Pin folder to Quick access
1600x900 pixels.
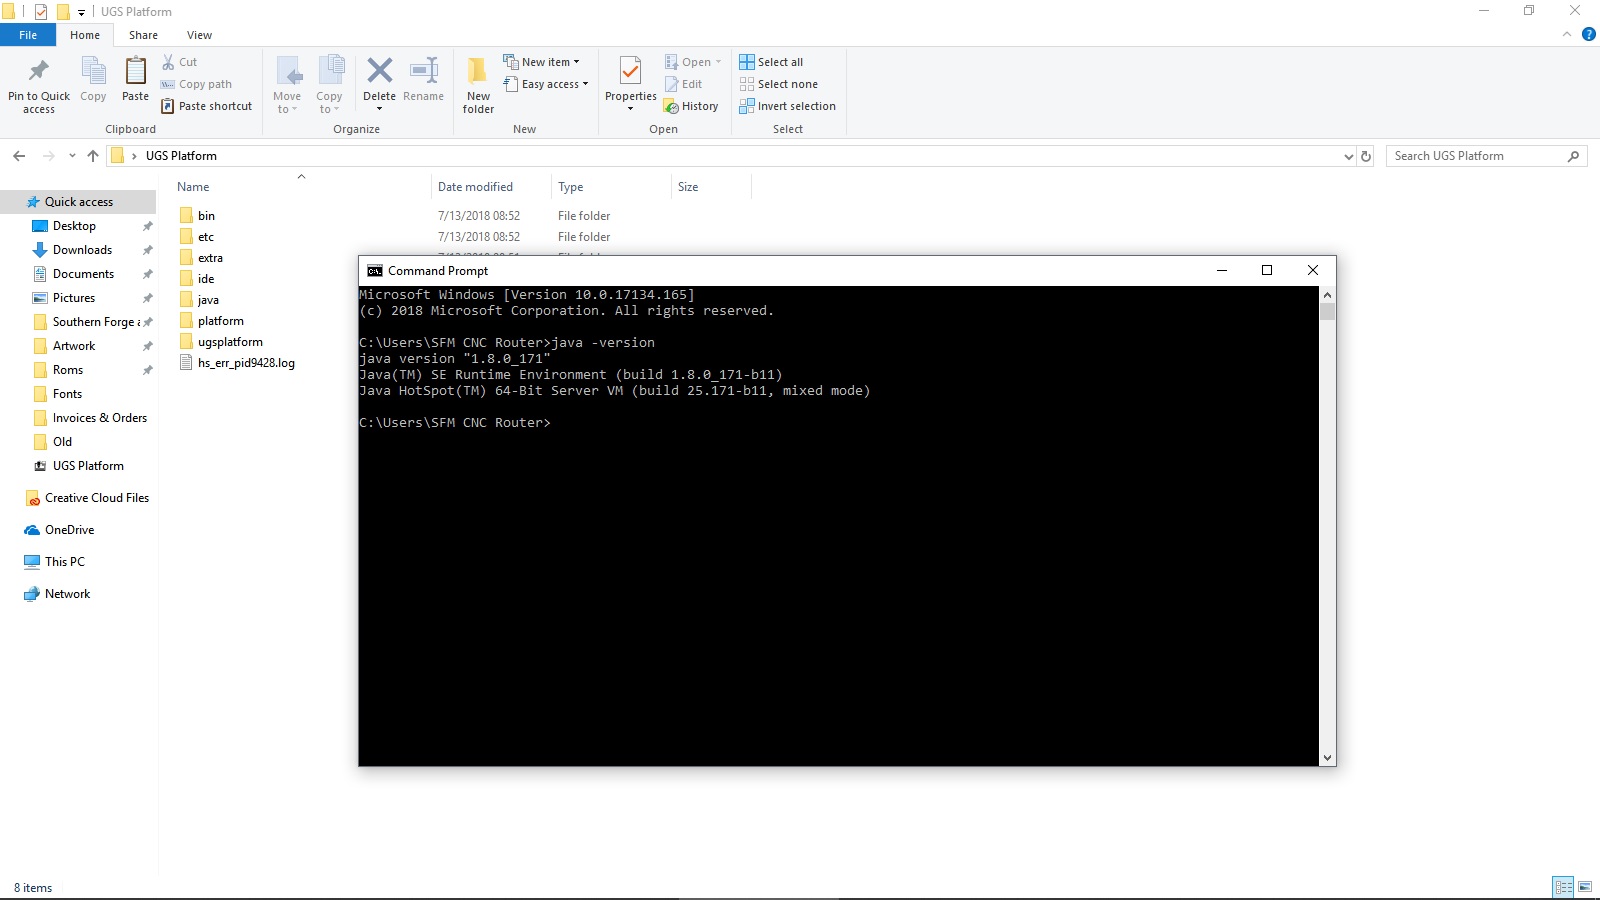(39, 84)
